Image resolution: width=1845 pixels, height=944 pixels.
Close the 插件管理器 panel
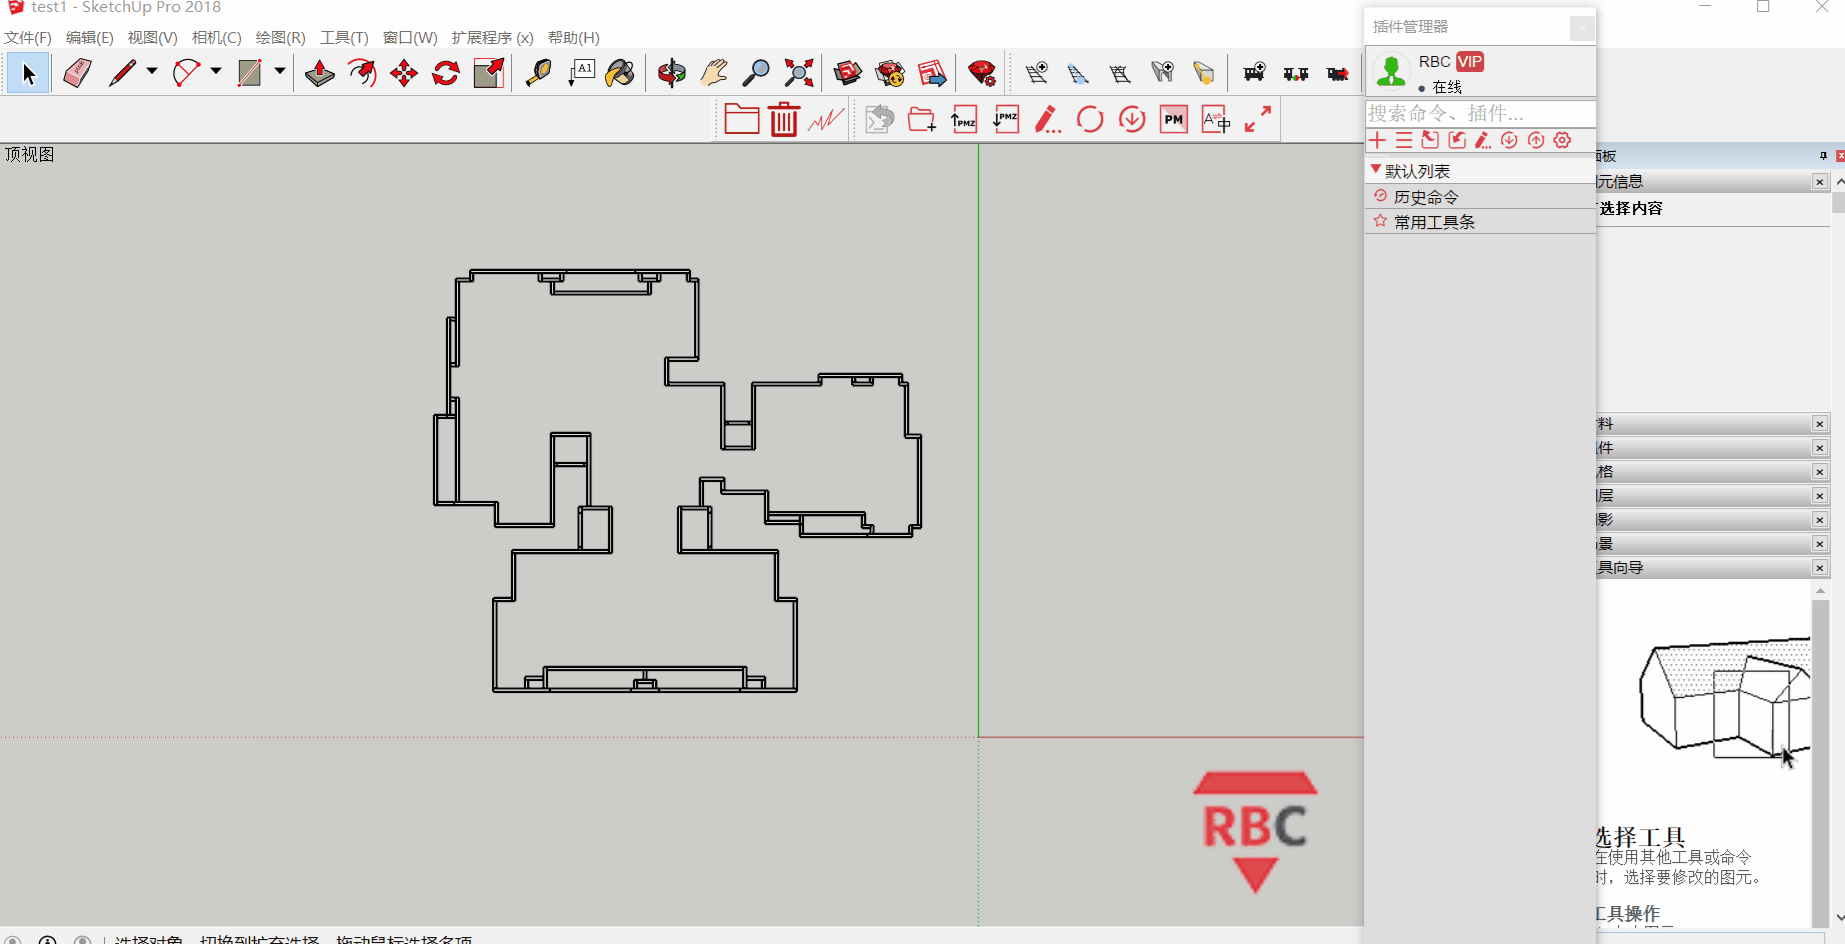(x=1582, y=28)
